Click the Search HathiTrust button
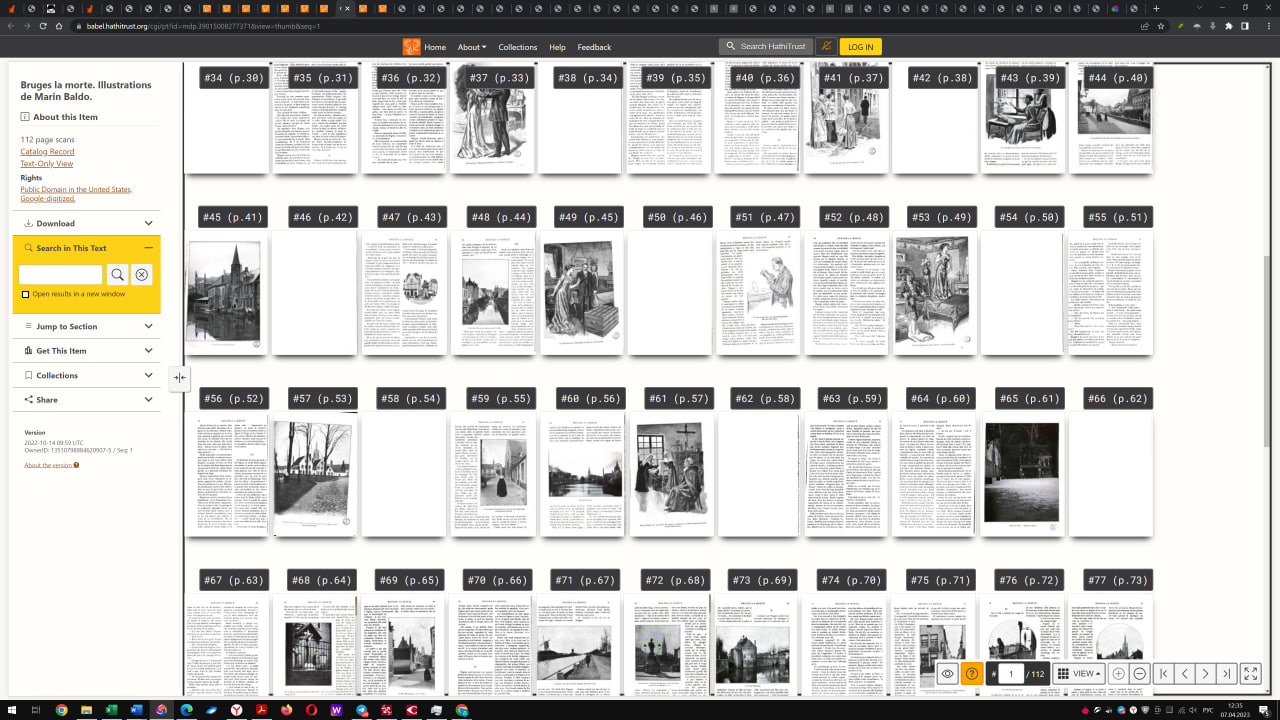The height and width of the screenshot is (720, 1280). (x=764, y=46)
